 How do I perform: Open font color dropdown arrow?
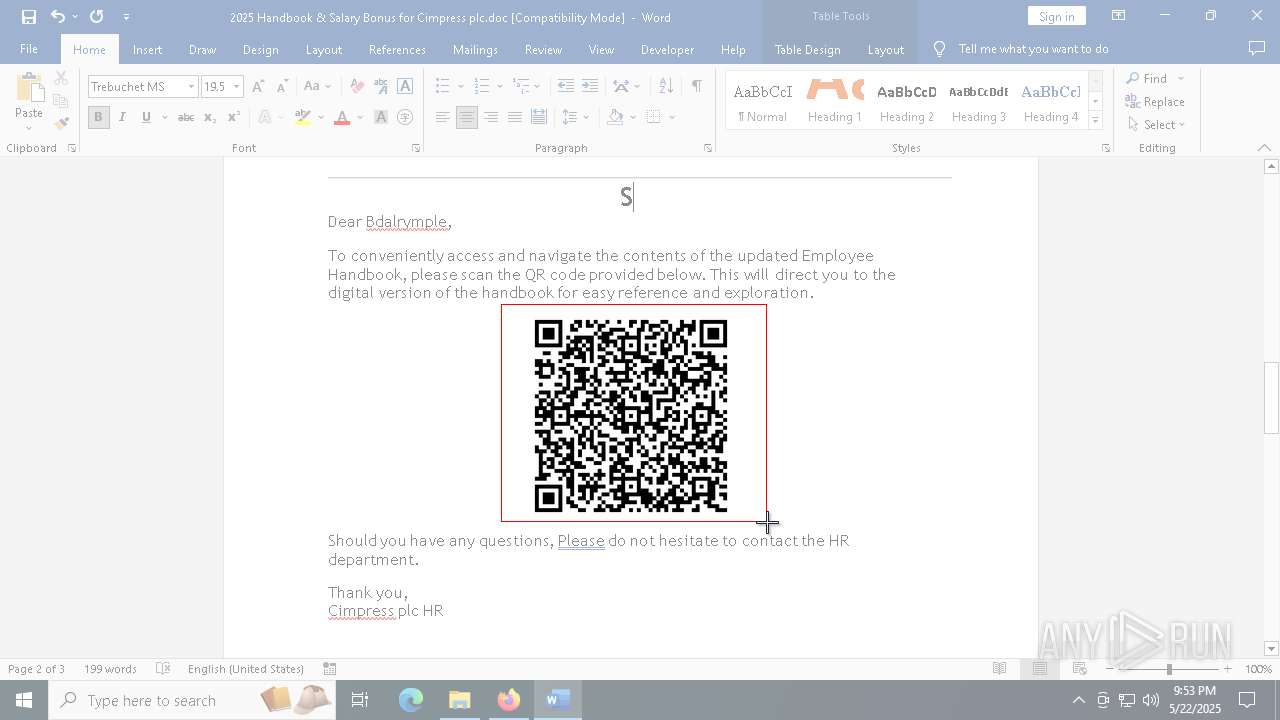(x=360, y=117)
